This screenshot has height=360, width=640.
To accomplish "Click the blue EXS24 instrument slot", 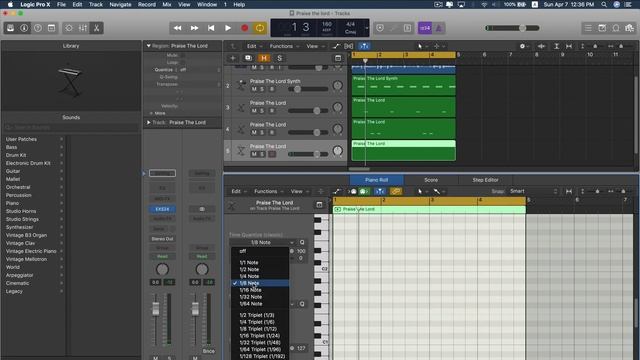I will pyautogui.click(x=162, y=209).
